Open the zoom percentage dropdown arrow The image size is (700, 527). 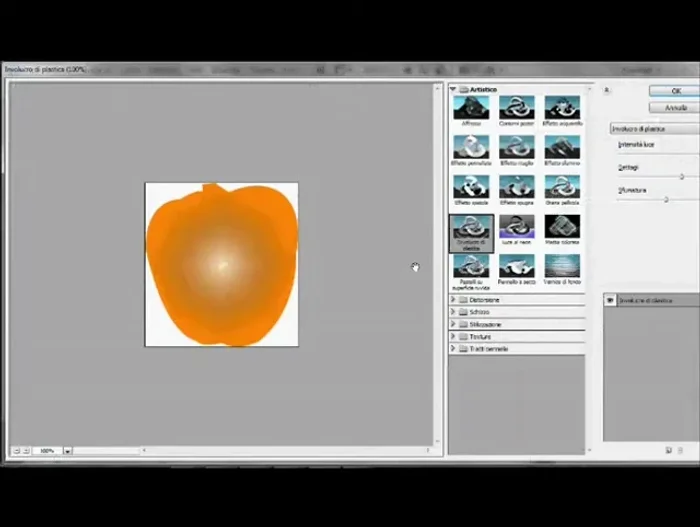tap(68, 451)
